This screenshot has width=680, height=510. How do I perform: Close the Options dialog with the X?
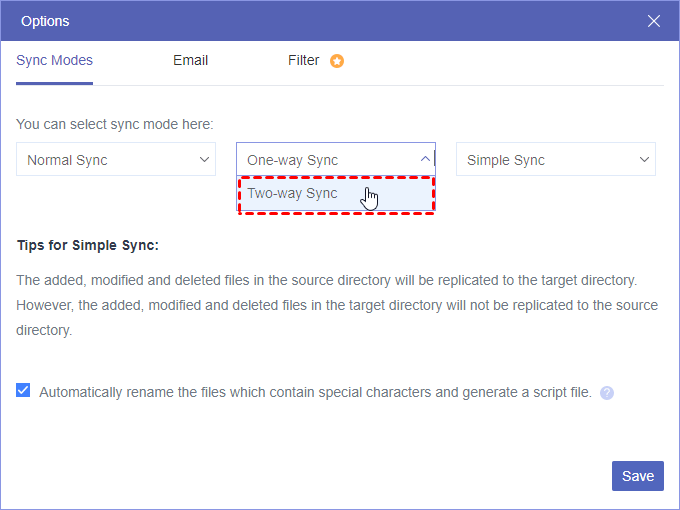point(654,21)
